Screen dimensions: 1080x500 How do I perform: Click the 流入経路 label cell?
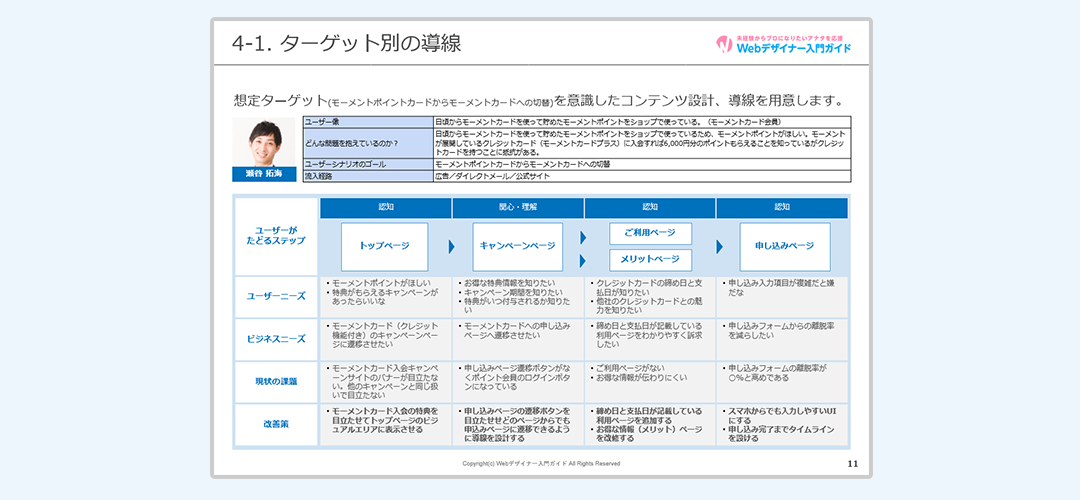pyautogui.click(x=368, y=176)
